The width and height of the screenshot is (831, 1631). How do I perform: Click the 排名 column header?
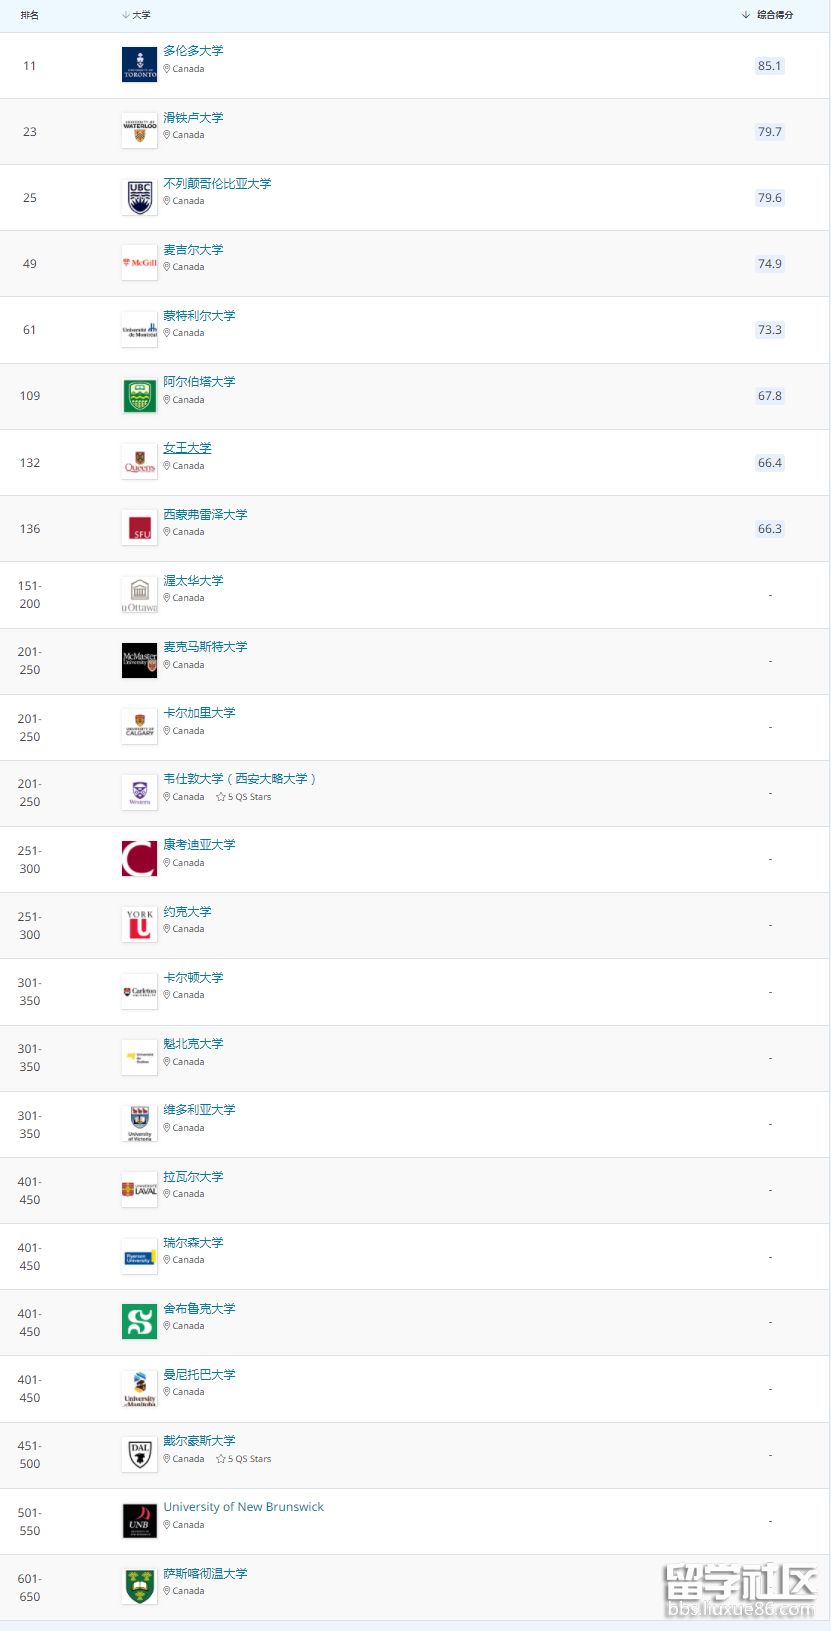click(30, 15)
